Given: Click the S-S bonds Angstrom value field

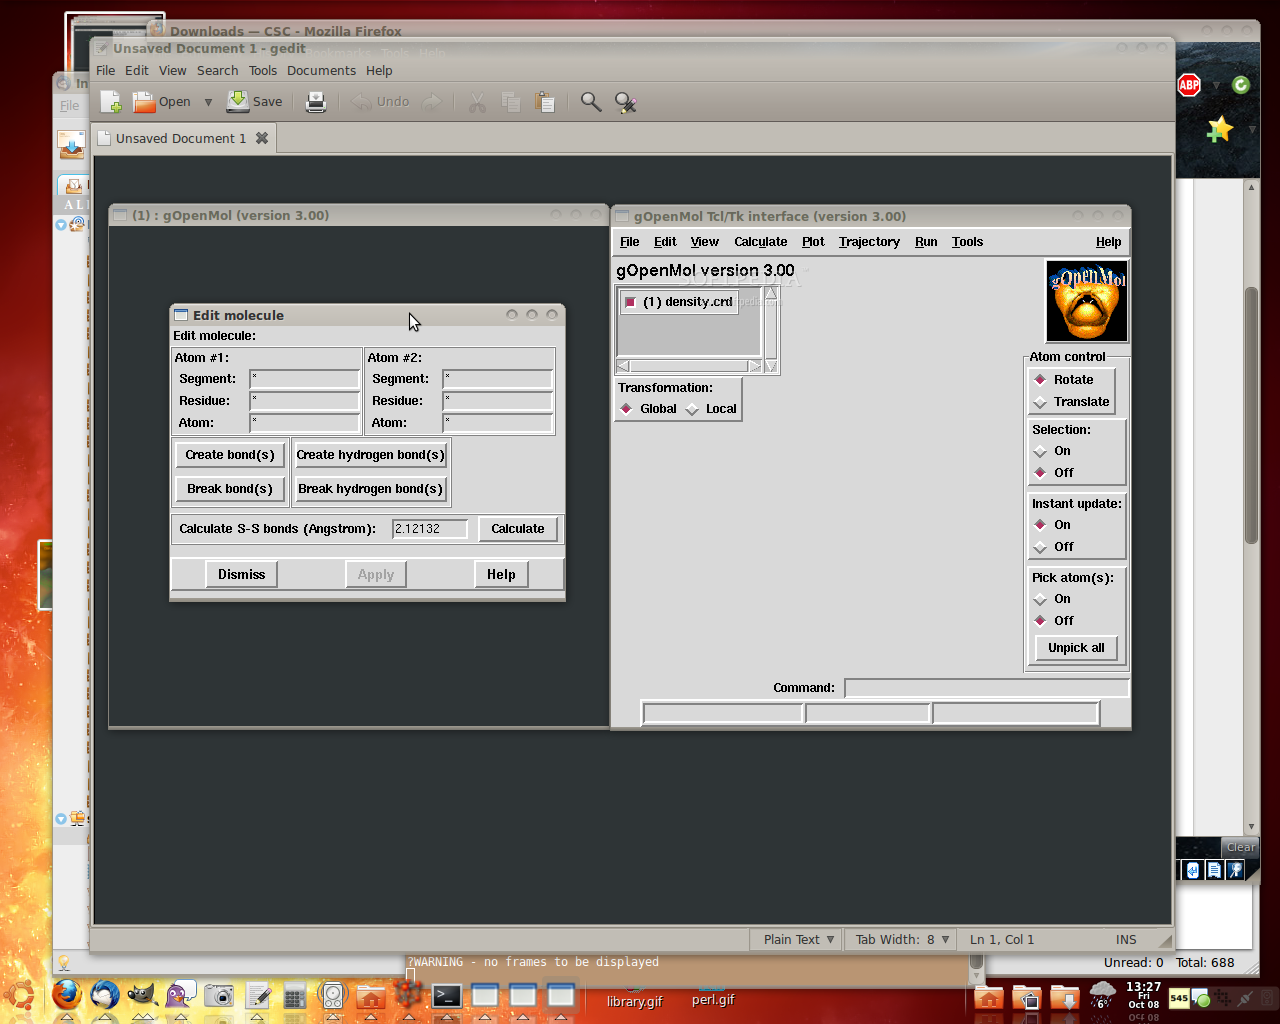Looking at the screenshot, I should [x=430, y=529].
